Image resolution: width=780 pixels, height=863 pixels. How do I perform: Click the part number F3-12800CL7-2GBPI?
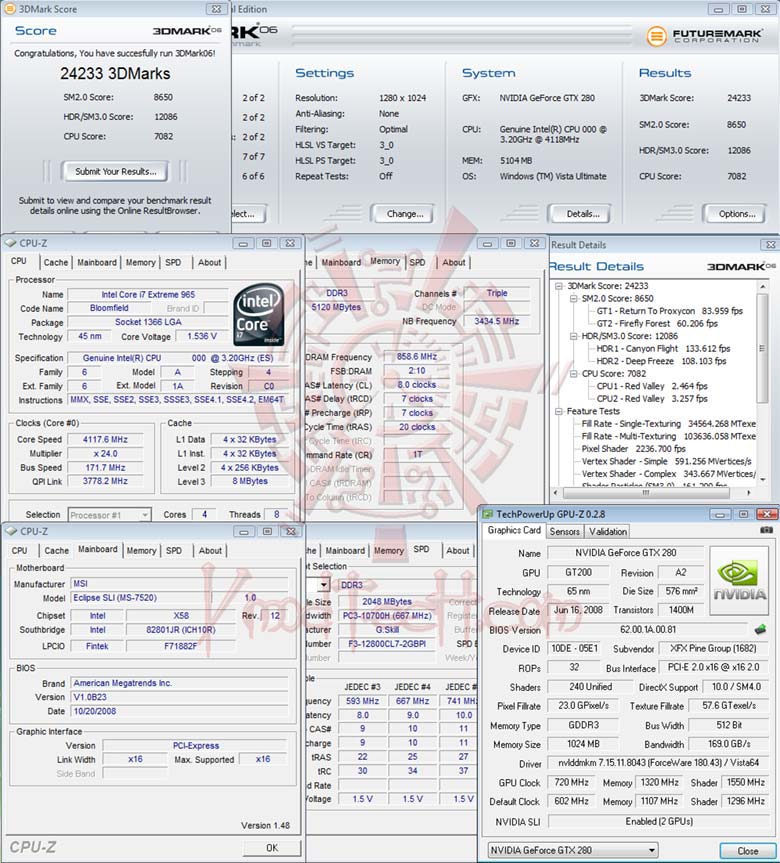pos(386,643)
